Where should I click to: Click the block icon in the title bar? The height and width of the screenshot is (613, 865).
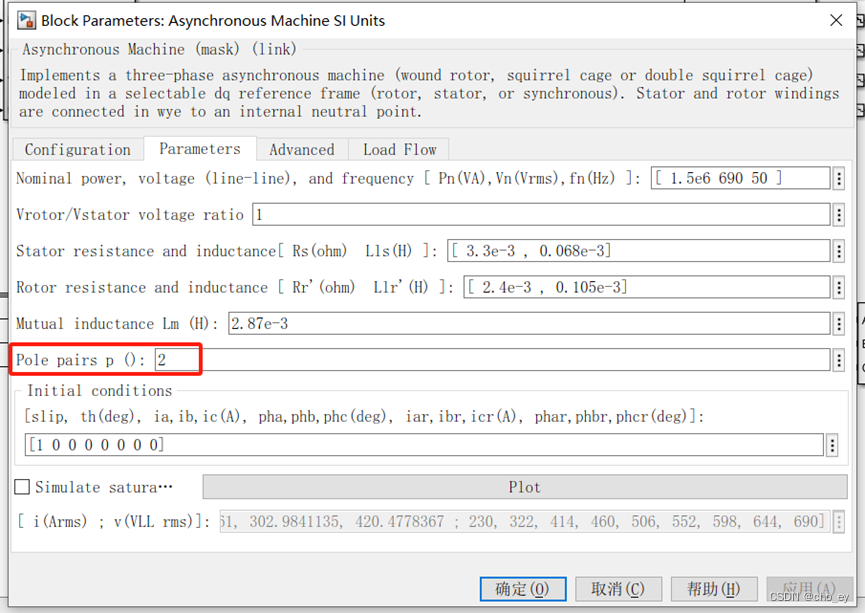coord(24,20)
